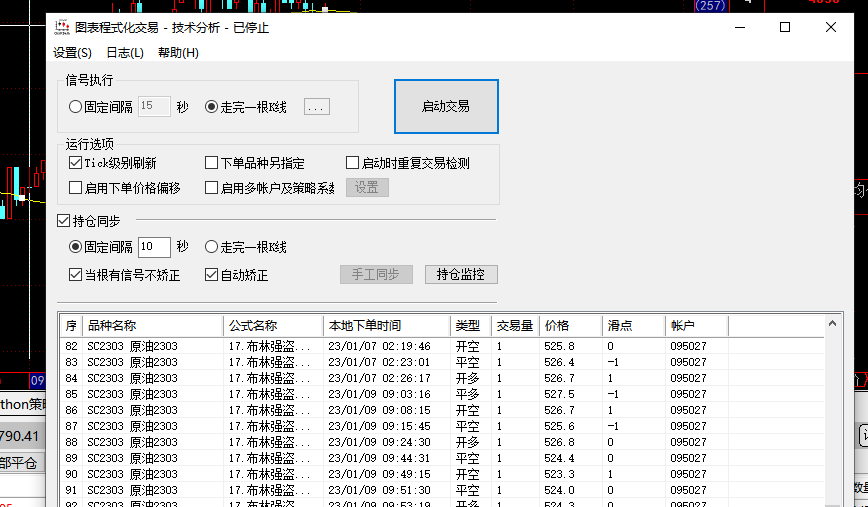Viewport: 868px width, 507px height.
Task: Sort by 品种名称 column header
Action: (x=153, y=325)
